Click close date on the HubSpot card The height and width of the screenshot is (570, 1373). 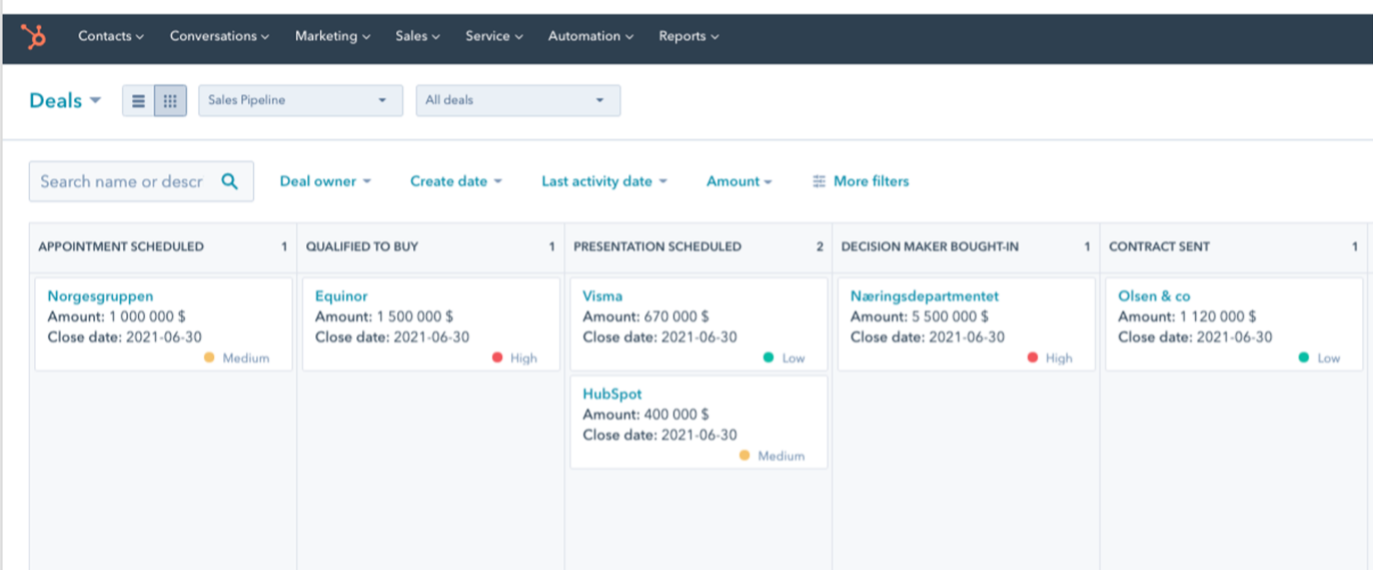(660, 435)
